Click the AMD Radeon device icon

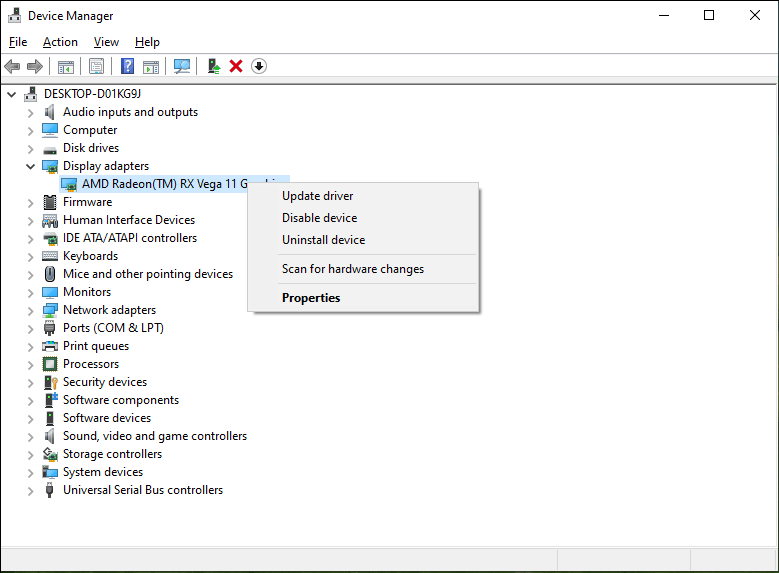pos(69,184)
